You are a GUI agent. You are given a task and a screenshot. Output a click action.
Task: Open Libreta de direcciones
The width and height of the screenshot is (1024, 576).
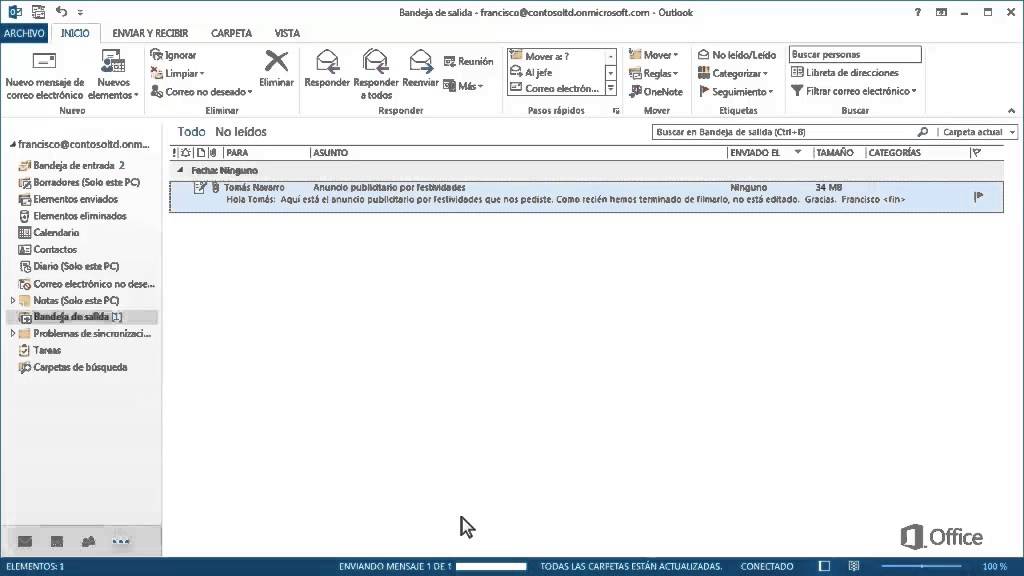tap(844, 72)
